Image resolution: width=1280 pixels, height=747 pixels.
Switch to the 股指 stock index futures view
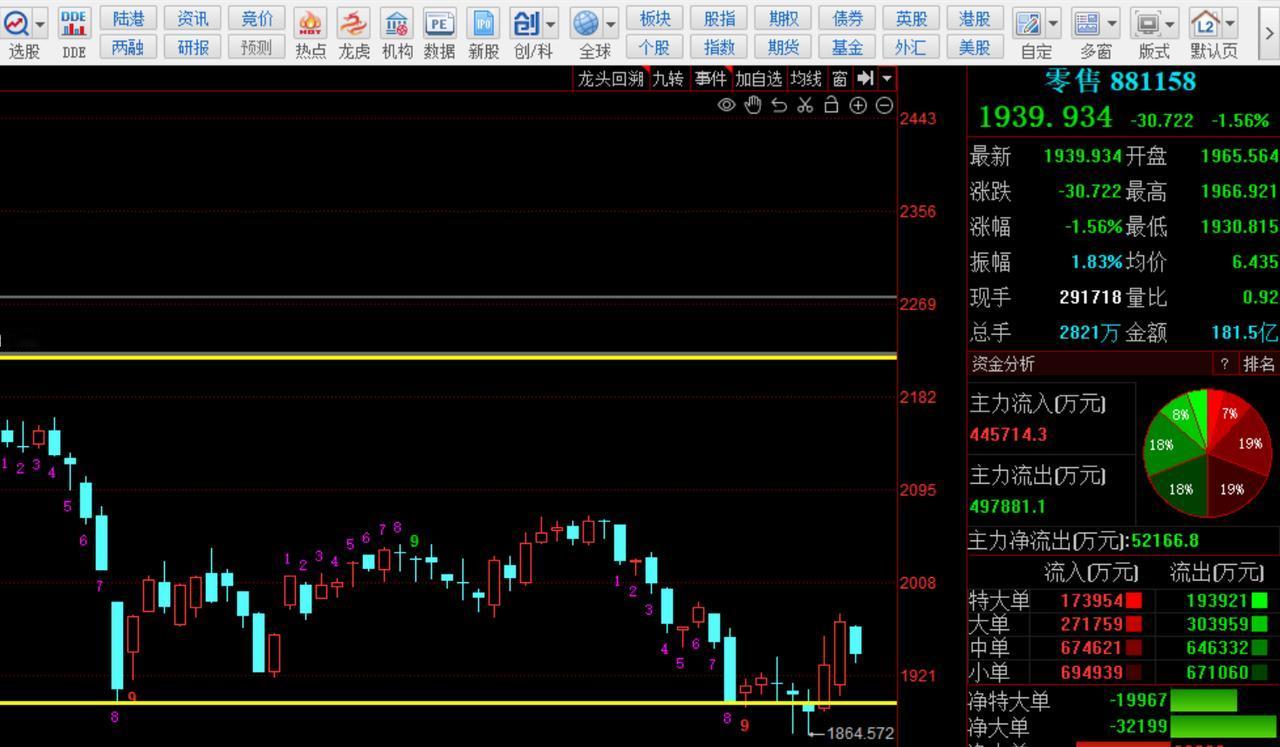(719, 19)
